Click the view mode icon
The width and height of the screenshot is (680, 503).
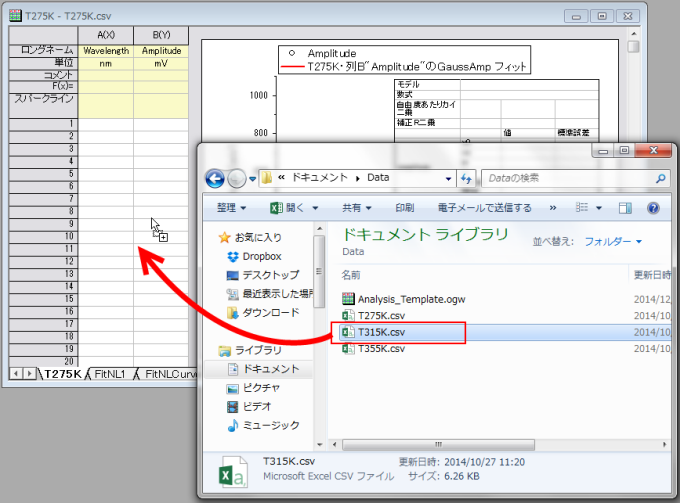coord(582,208)
